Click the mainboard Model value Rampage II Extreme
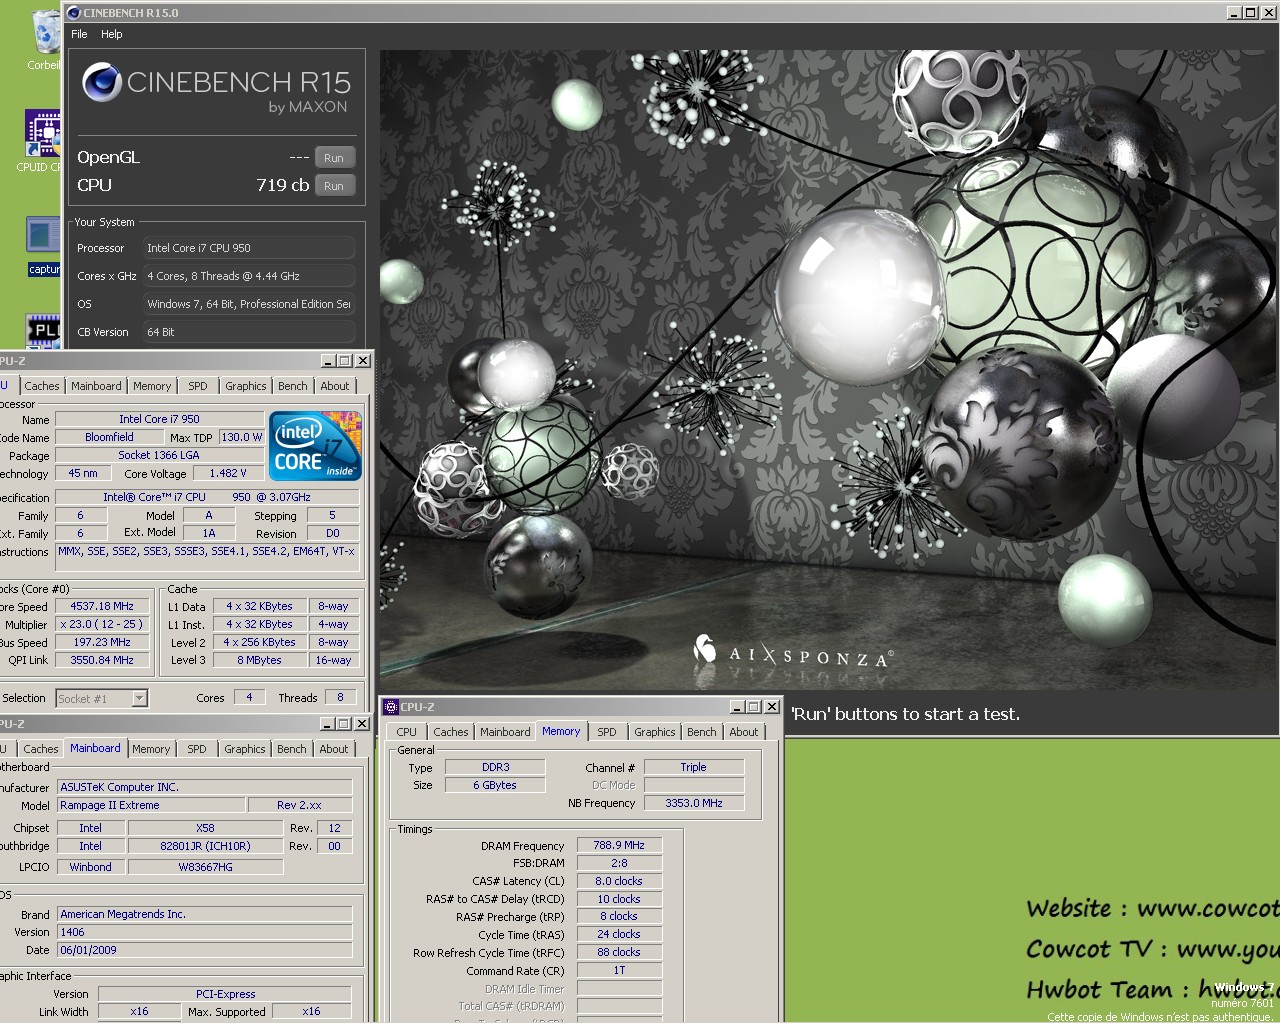Viewport: 1280px width, 1024px height. [x=151, y=805]
